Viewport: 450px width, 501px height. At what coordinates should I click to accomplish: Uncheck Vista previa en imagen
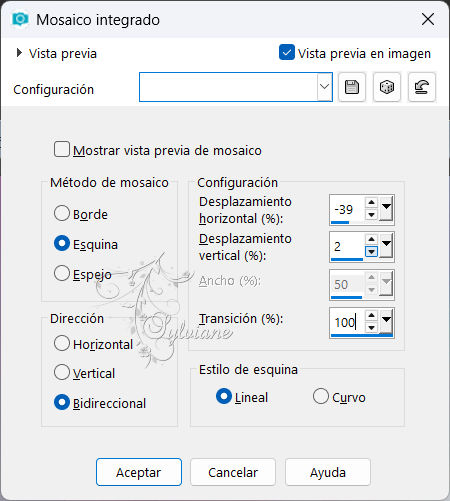coord(287,53)
